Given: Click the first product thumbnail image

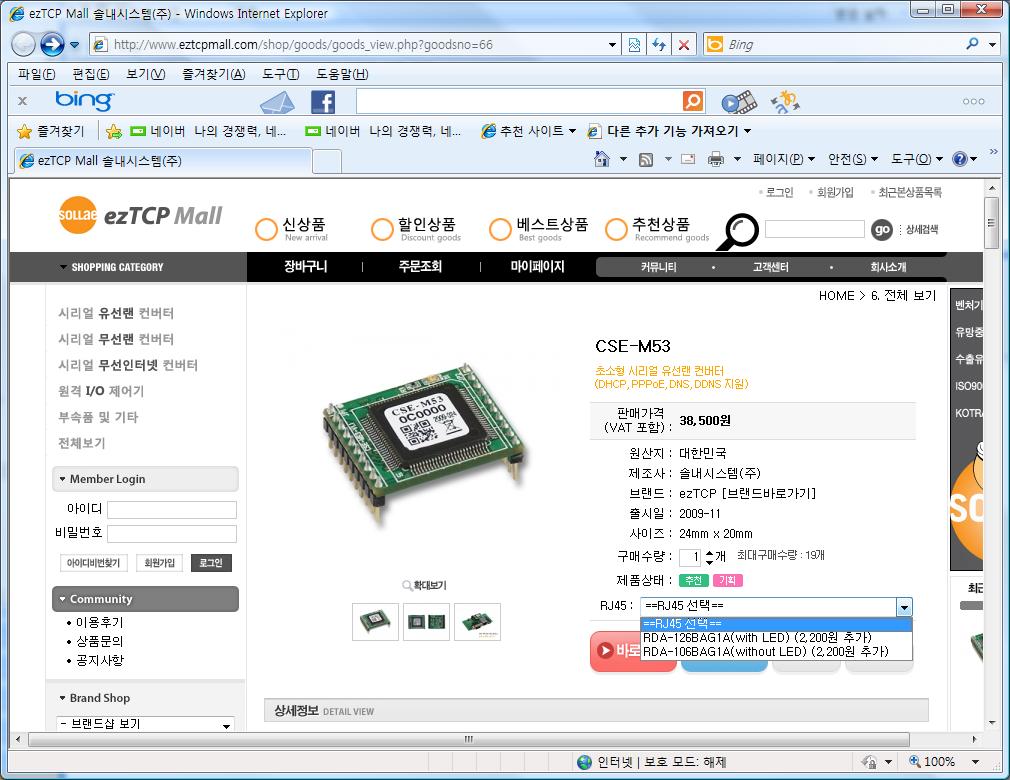Looking at the screenshot, I should point(376,622).
